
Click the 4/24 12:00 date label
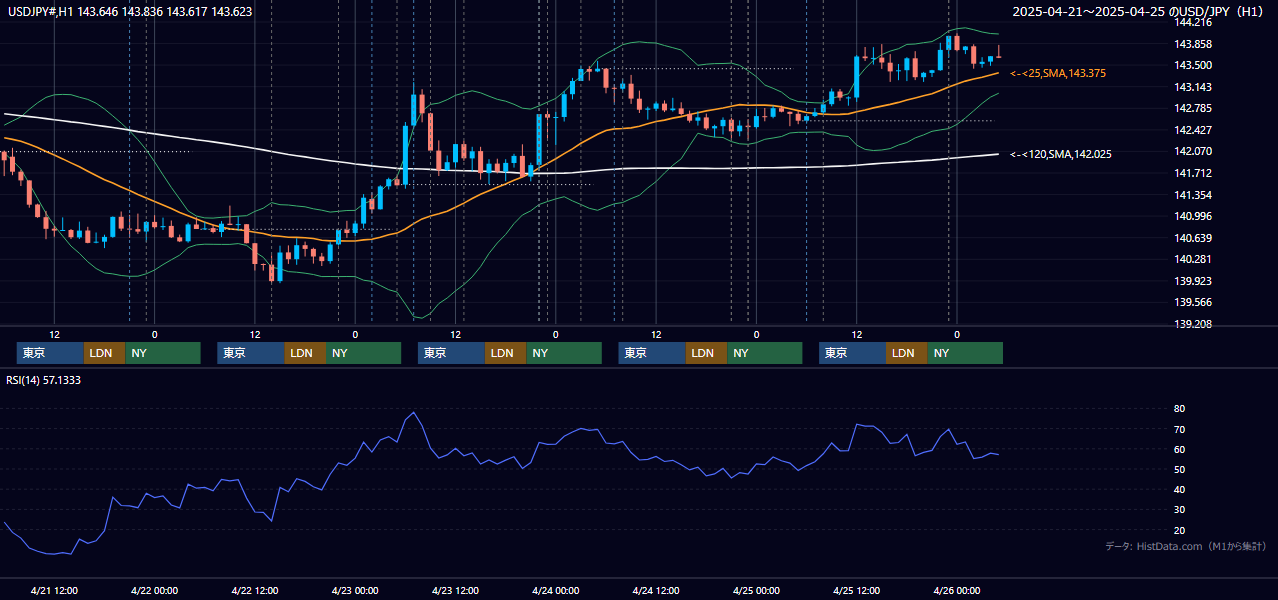point(656,590)
